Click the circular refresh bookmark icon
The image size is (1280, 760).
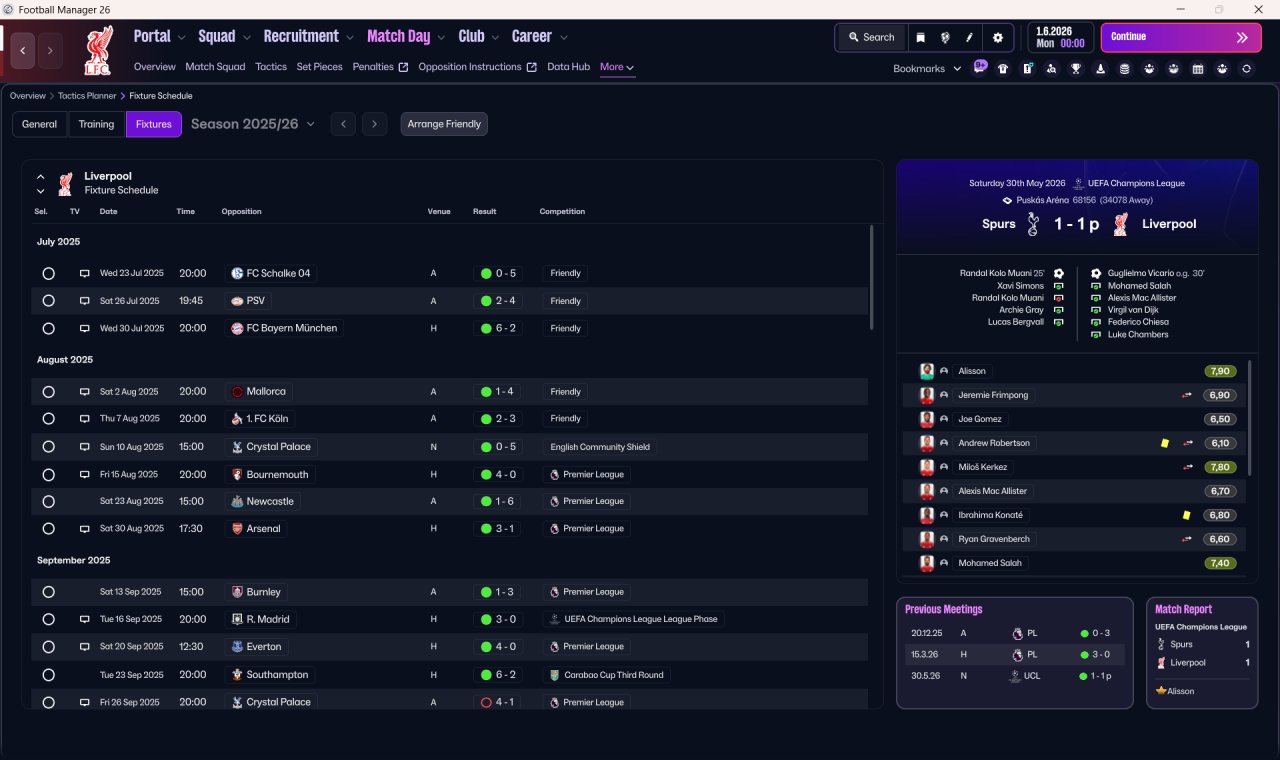pos(1246,69)
